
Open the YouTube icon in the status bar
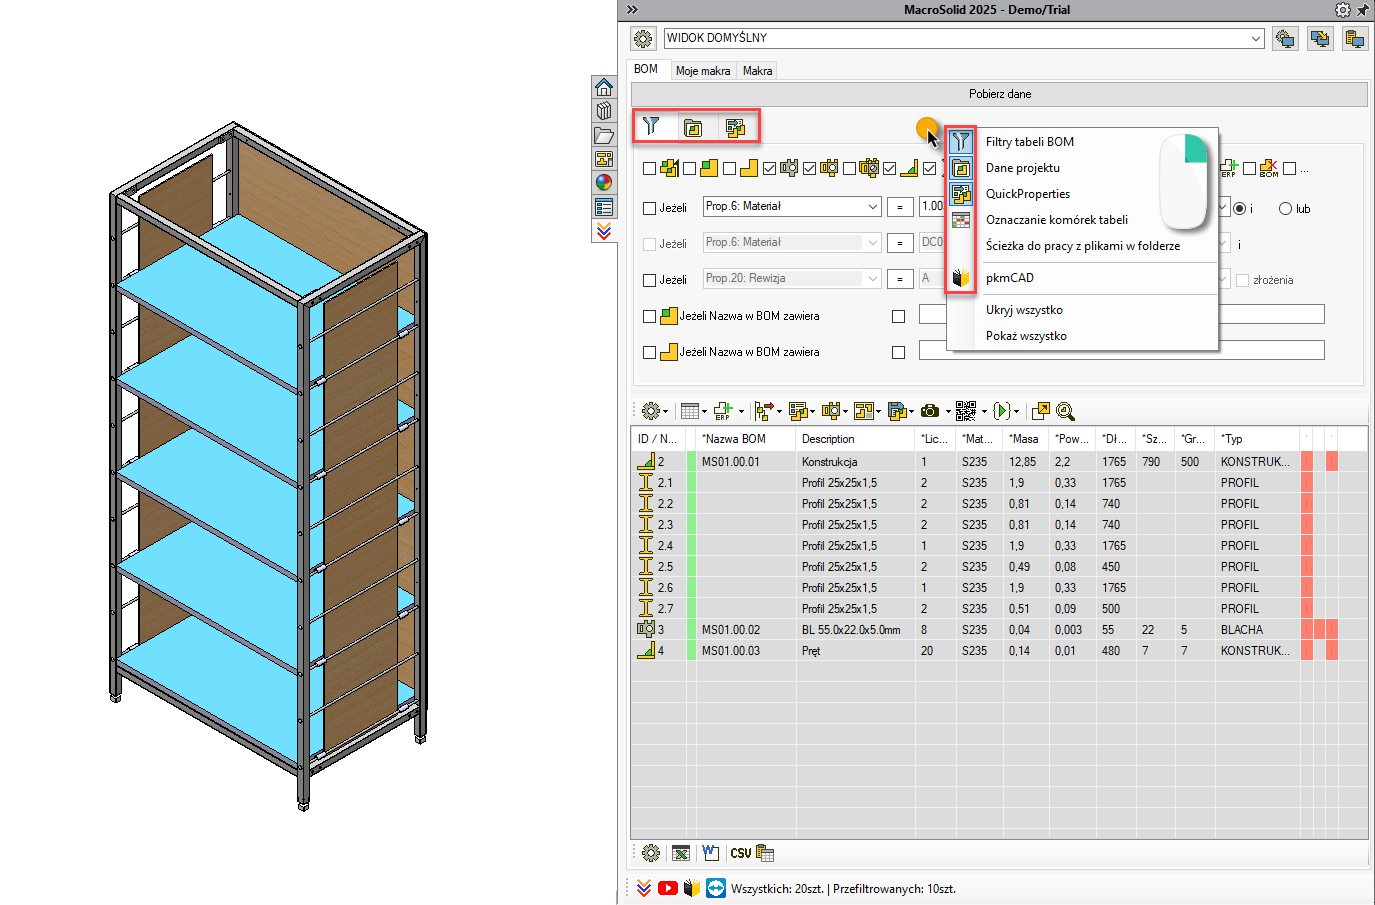(x=668, y=888)
